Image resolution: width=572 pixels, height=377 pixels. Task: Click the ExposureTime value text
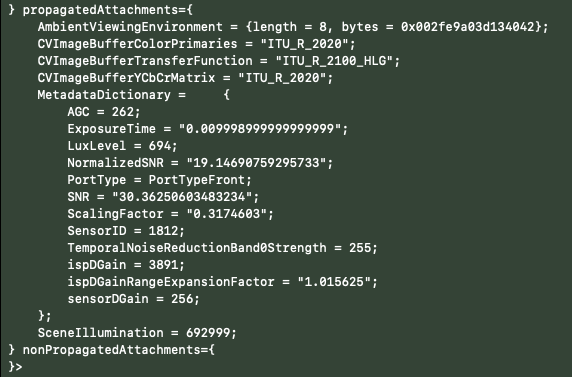click(x=260, y=128)
